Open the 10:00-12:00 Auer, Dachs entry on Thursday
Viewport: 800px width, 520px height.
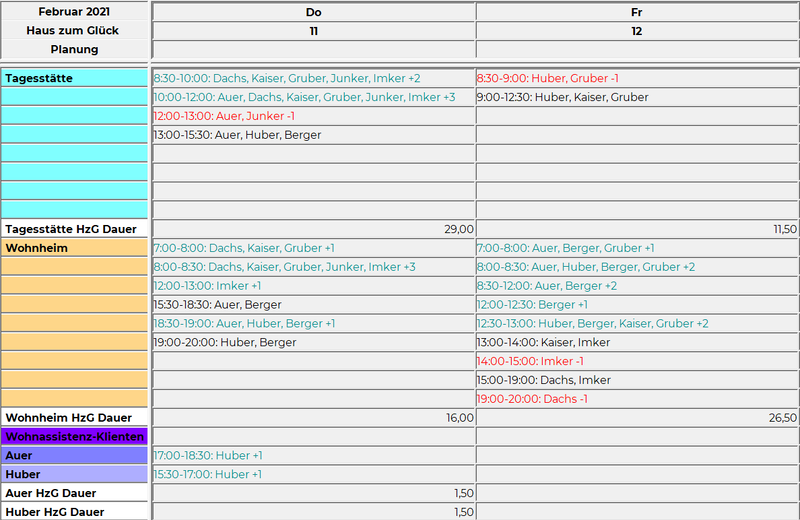coord(303,97)
